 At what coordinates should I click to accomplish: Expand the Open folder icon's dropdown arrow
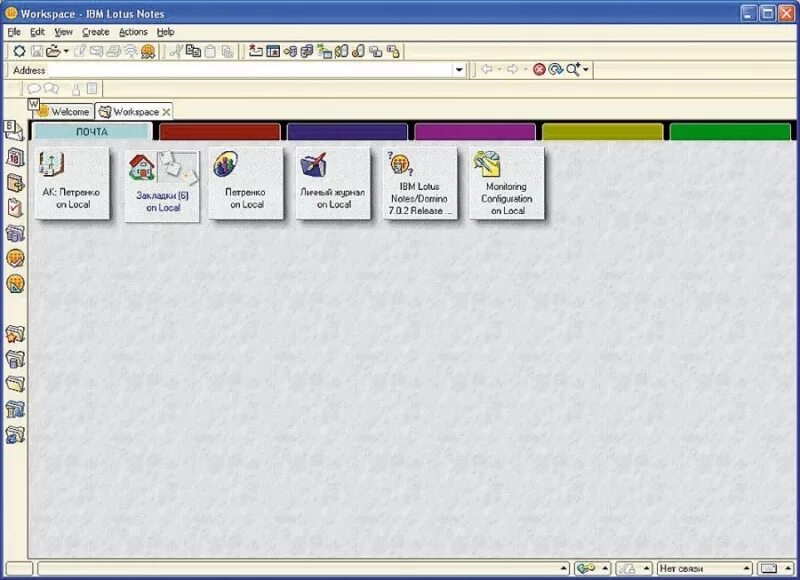[66, 52]
